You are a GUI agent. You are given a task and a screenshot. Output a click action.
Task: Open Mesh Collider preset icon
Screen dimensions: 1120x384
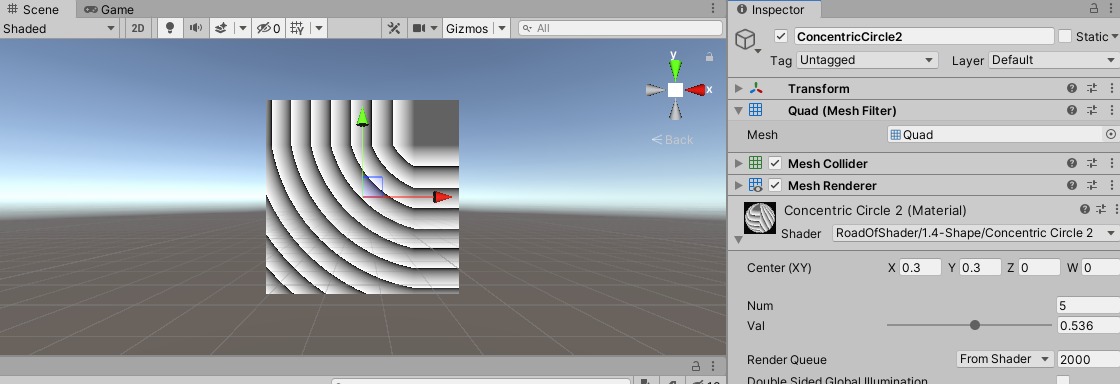click(1091, 163)
